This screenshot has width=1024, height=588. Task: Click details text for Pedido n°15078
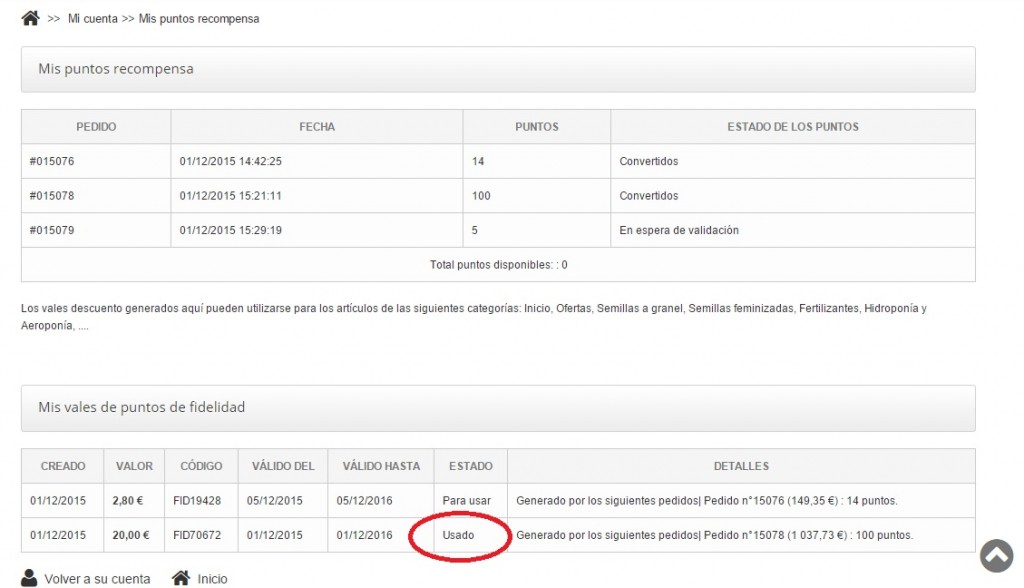(x=714, y=535)
